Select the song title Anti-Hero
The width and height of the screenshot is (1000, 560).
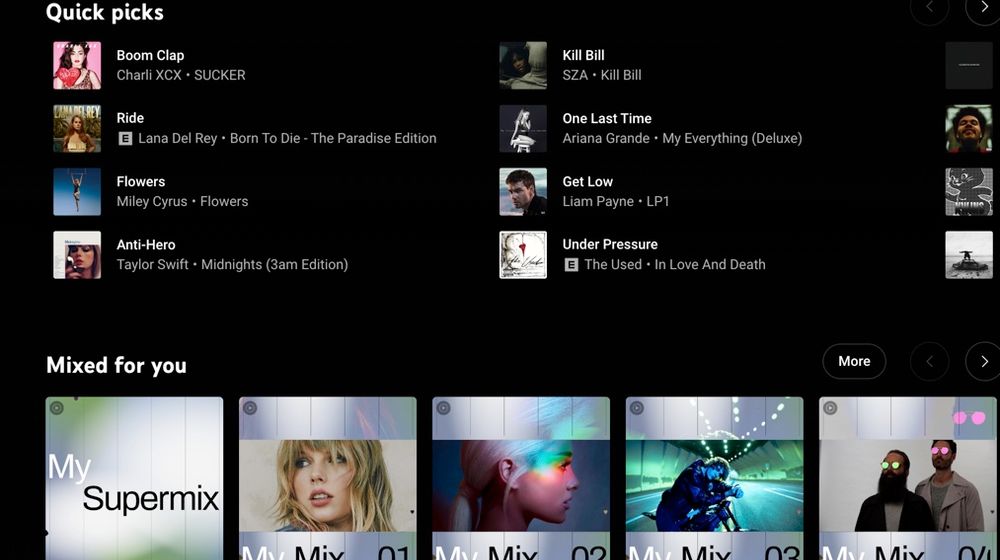click(x=145, y=245)
